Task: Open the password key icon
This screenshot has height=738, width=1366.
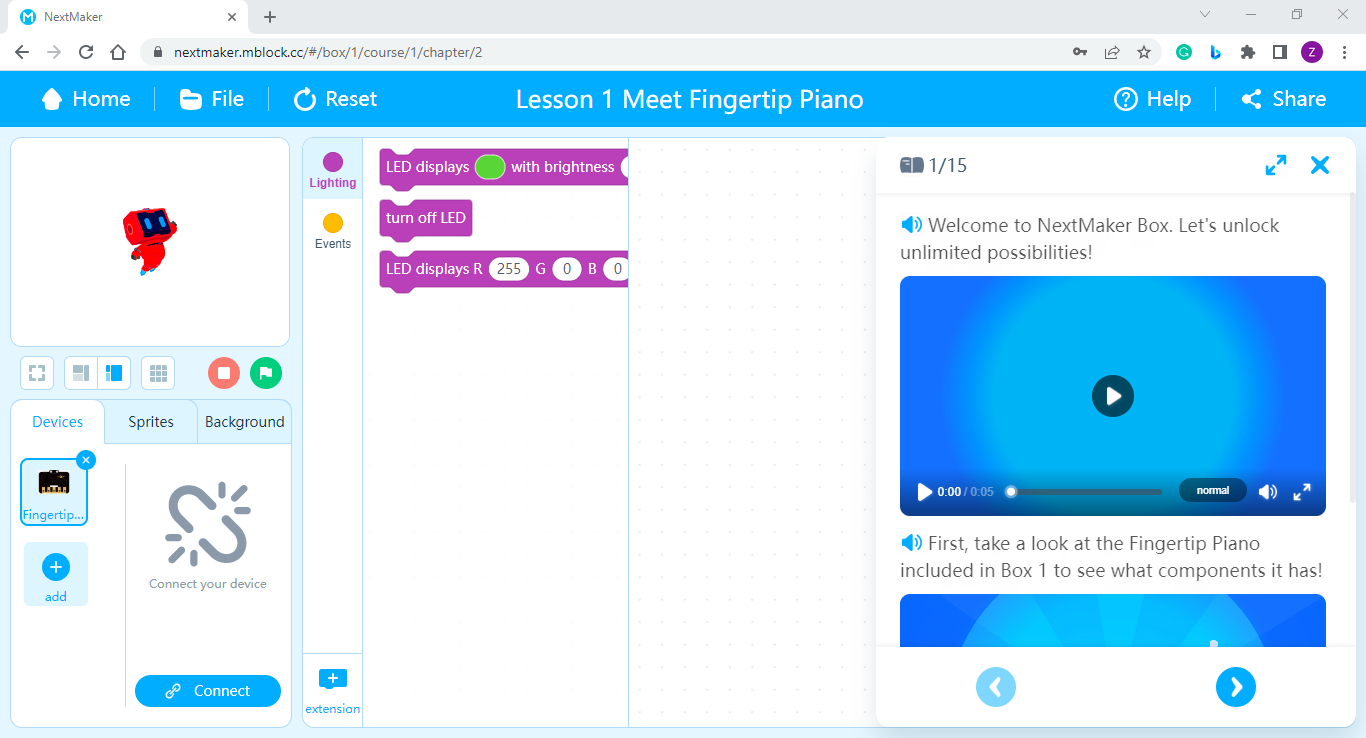Action: pos(1080,52)
